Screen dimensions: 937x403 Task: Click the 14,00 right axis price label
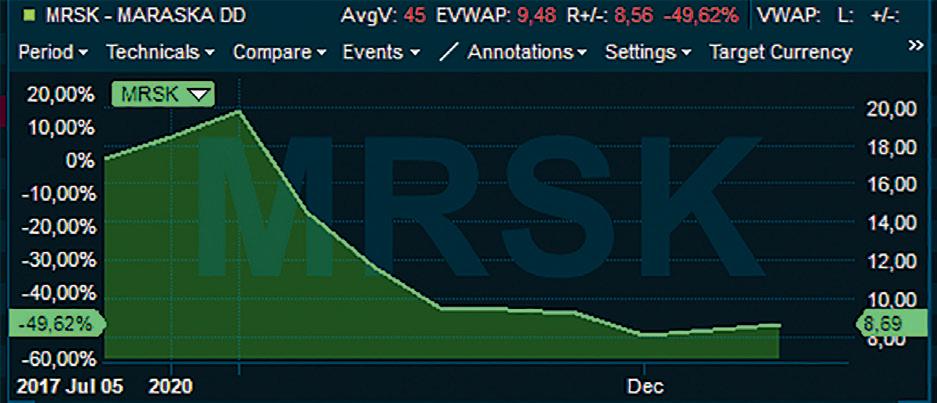[890, 224]
